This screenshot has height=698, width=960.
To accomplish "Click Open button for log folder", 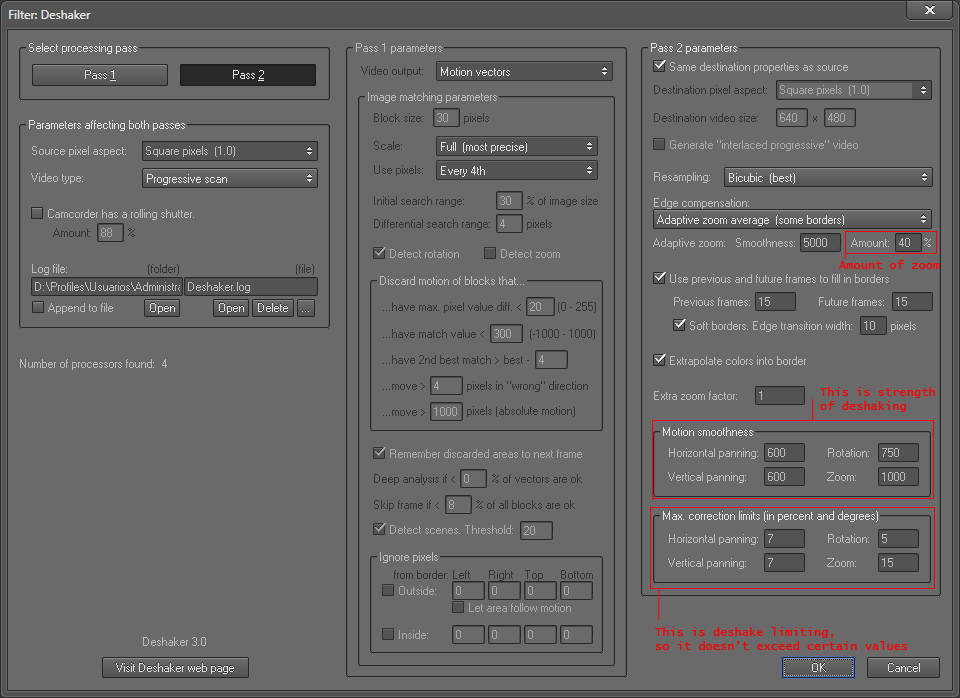I will click(162, 308).
